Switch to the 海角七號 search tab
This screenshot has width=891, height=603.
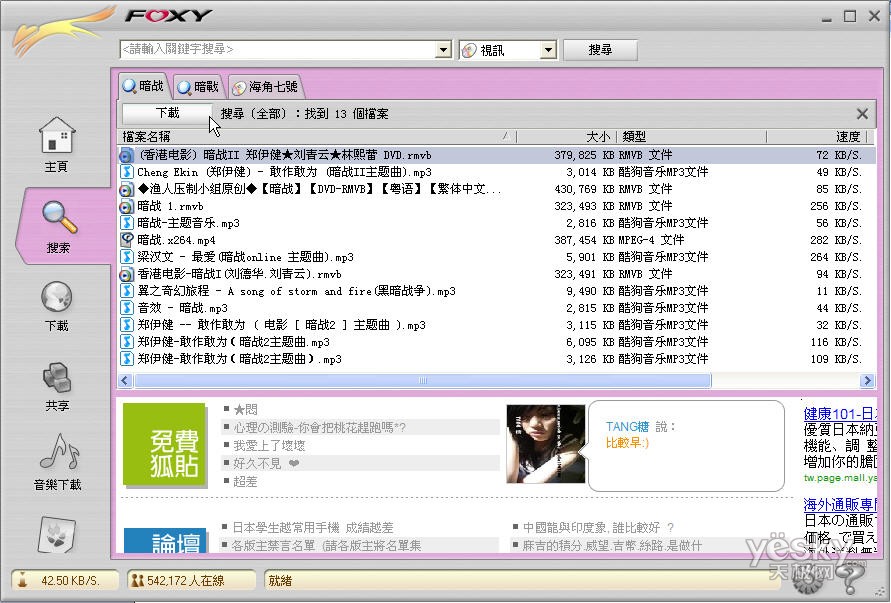click(x=265, y=87)
